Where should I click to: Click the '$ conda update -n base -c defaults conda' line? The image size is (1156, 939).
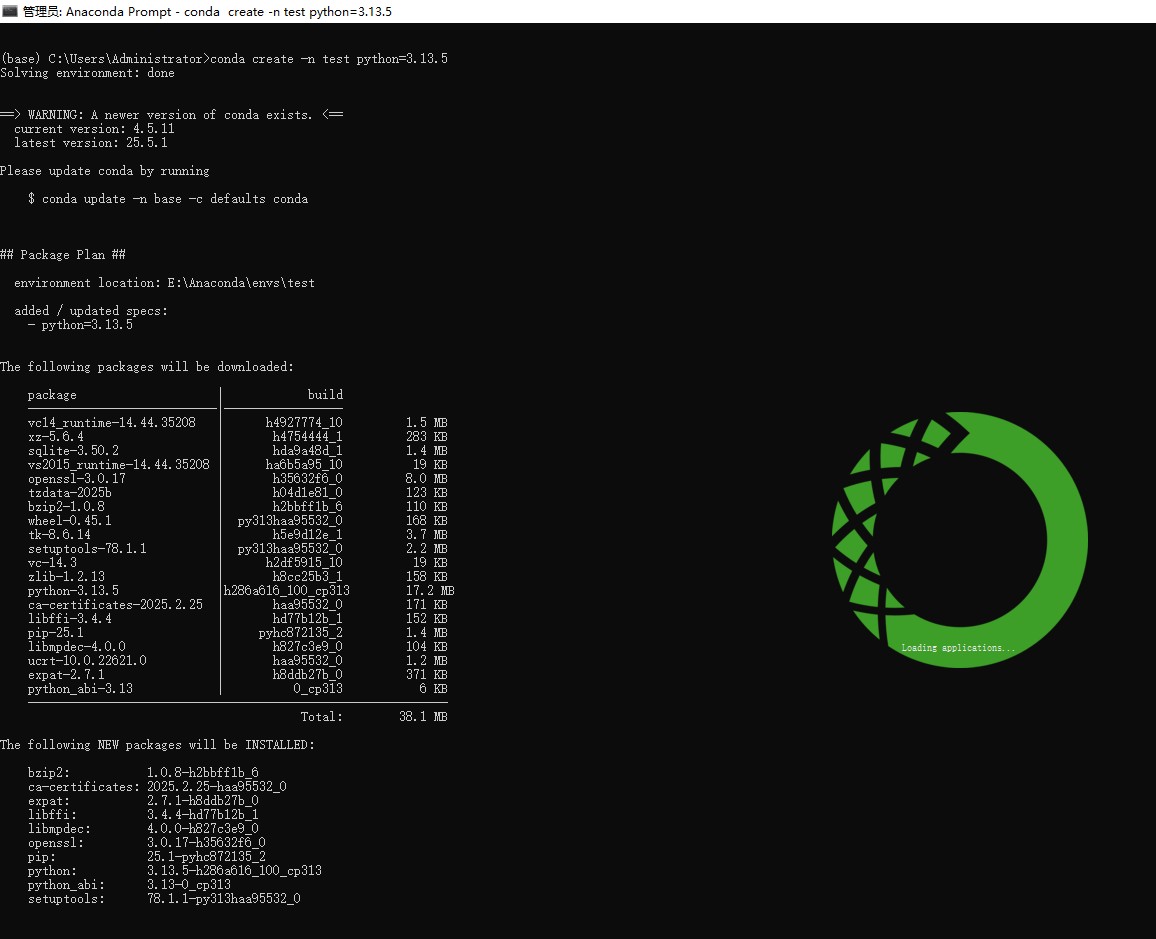tap(168, 199)
